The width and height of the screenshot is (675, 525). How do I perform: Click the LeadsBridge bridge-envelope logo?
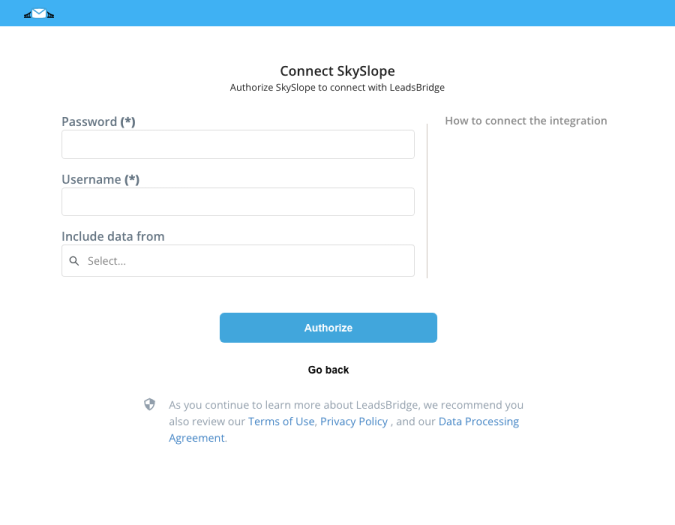[x=39, y=14]
